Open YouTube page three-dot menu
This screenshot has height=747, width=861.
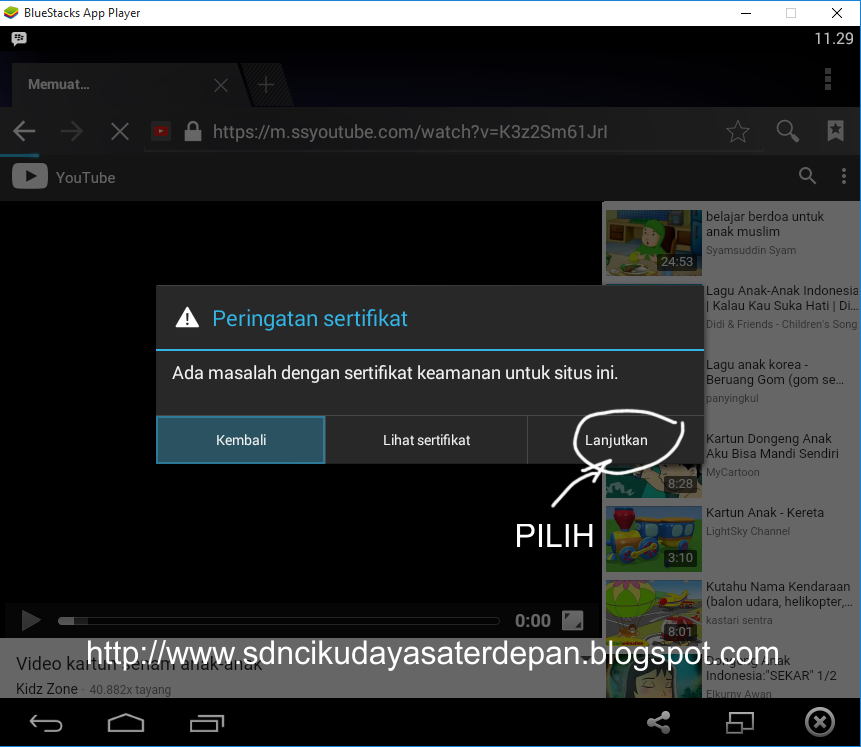(x=843, y=176)
